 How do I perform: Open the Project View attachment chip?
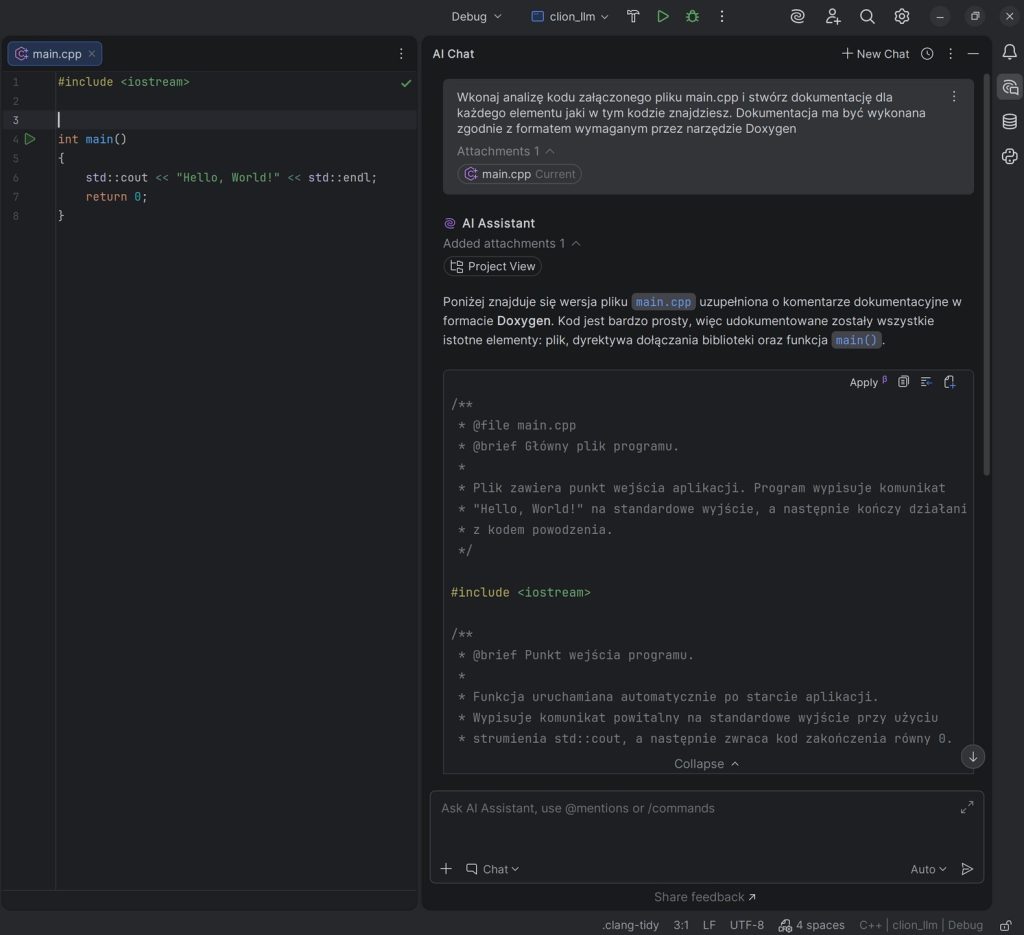point(492,266)
